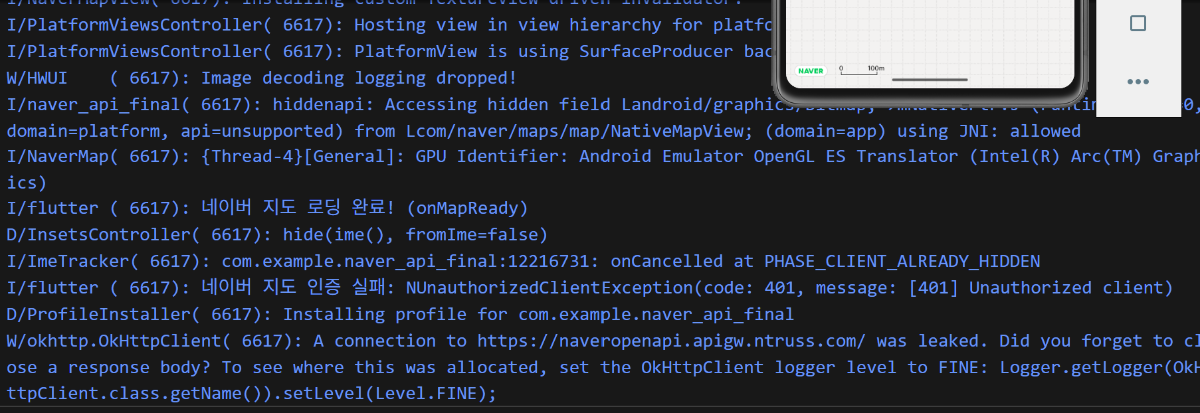Click the D/ProfileInstaller installing profile line
This screenshot has width=1200, height=413.
400,314
